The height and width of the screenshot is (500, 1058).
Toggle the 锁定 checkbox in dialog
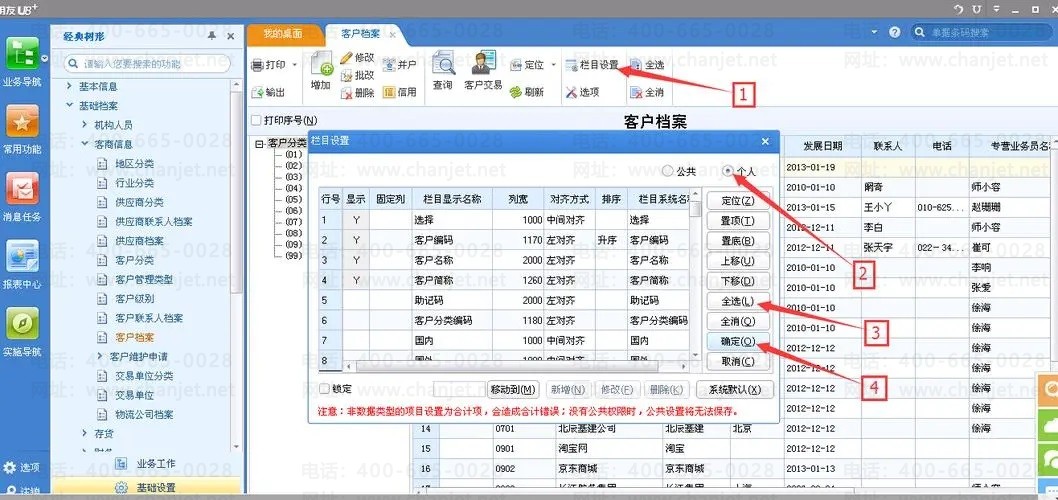(x=325, y=389)
